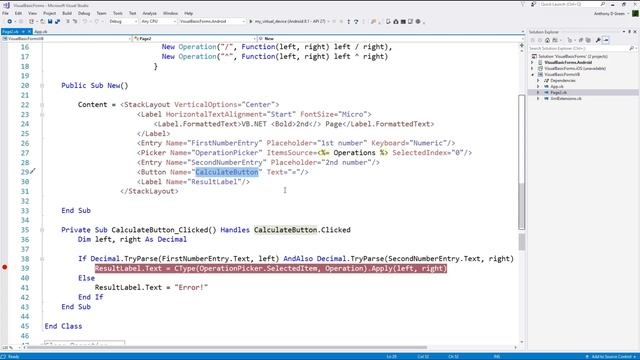The height and width of the screenshot is (360, 640).
Task: Toggle Preview Selected Items in Solution Explorer
Action: coord(606,40)
